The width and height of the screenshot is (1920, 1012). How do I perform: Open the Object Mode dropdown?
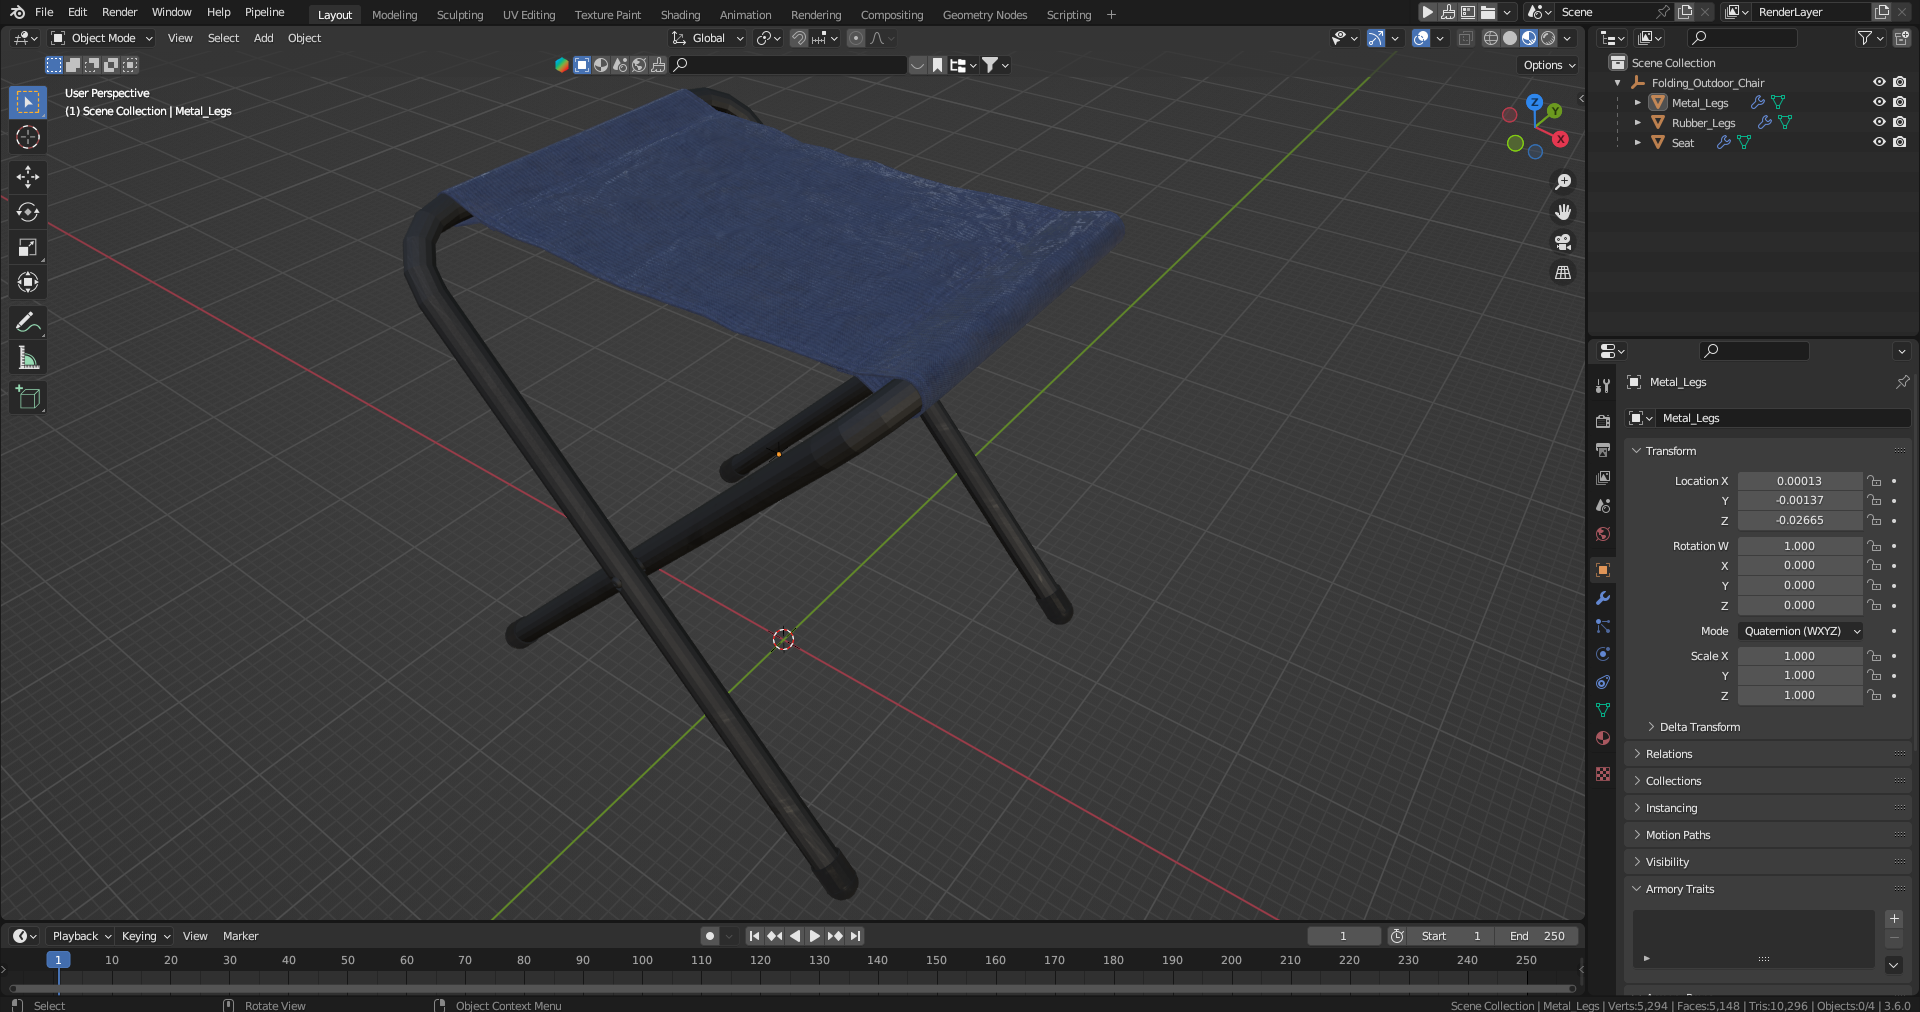click(102, 38)
